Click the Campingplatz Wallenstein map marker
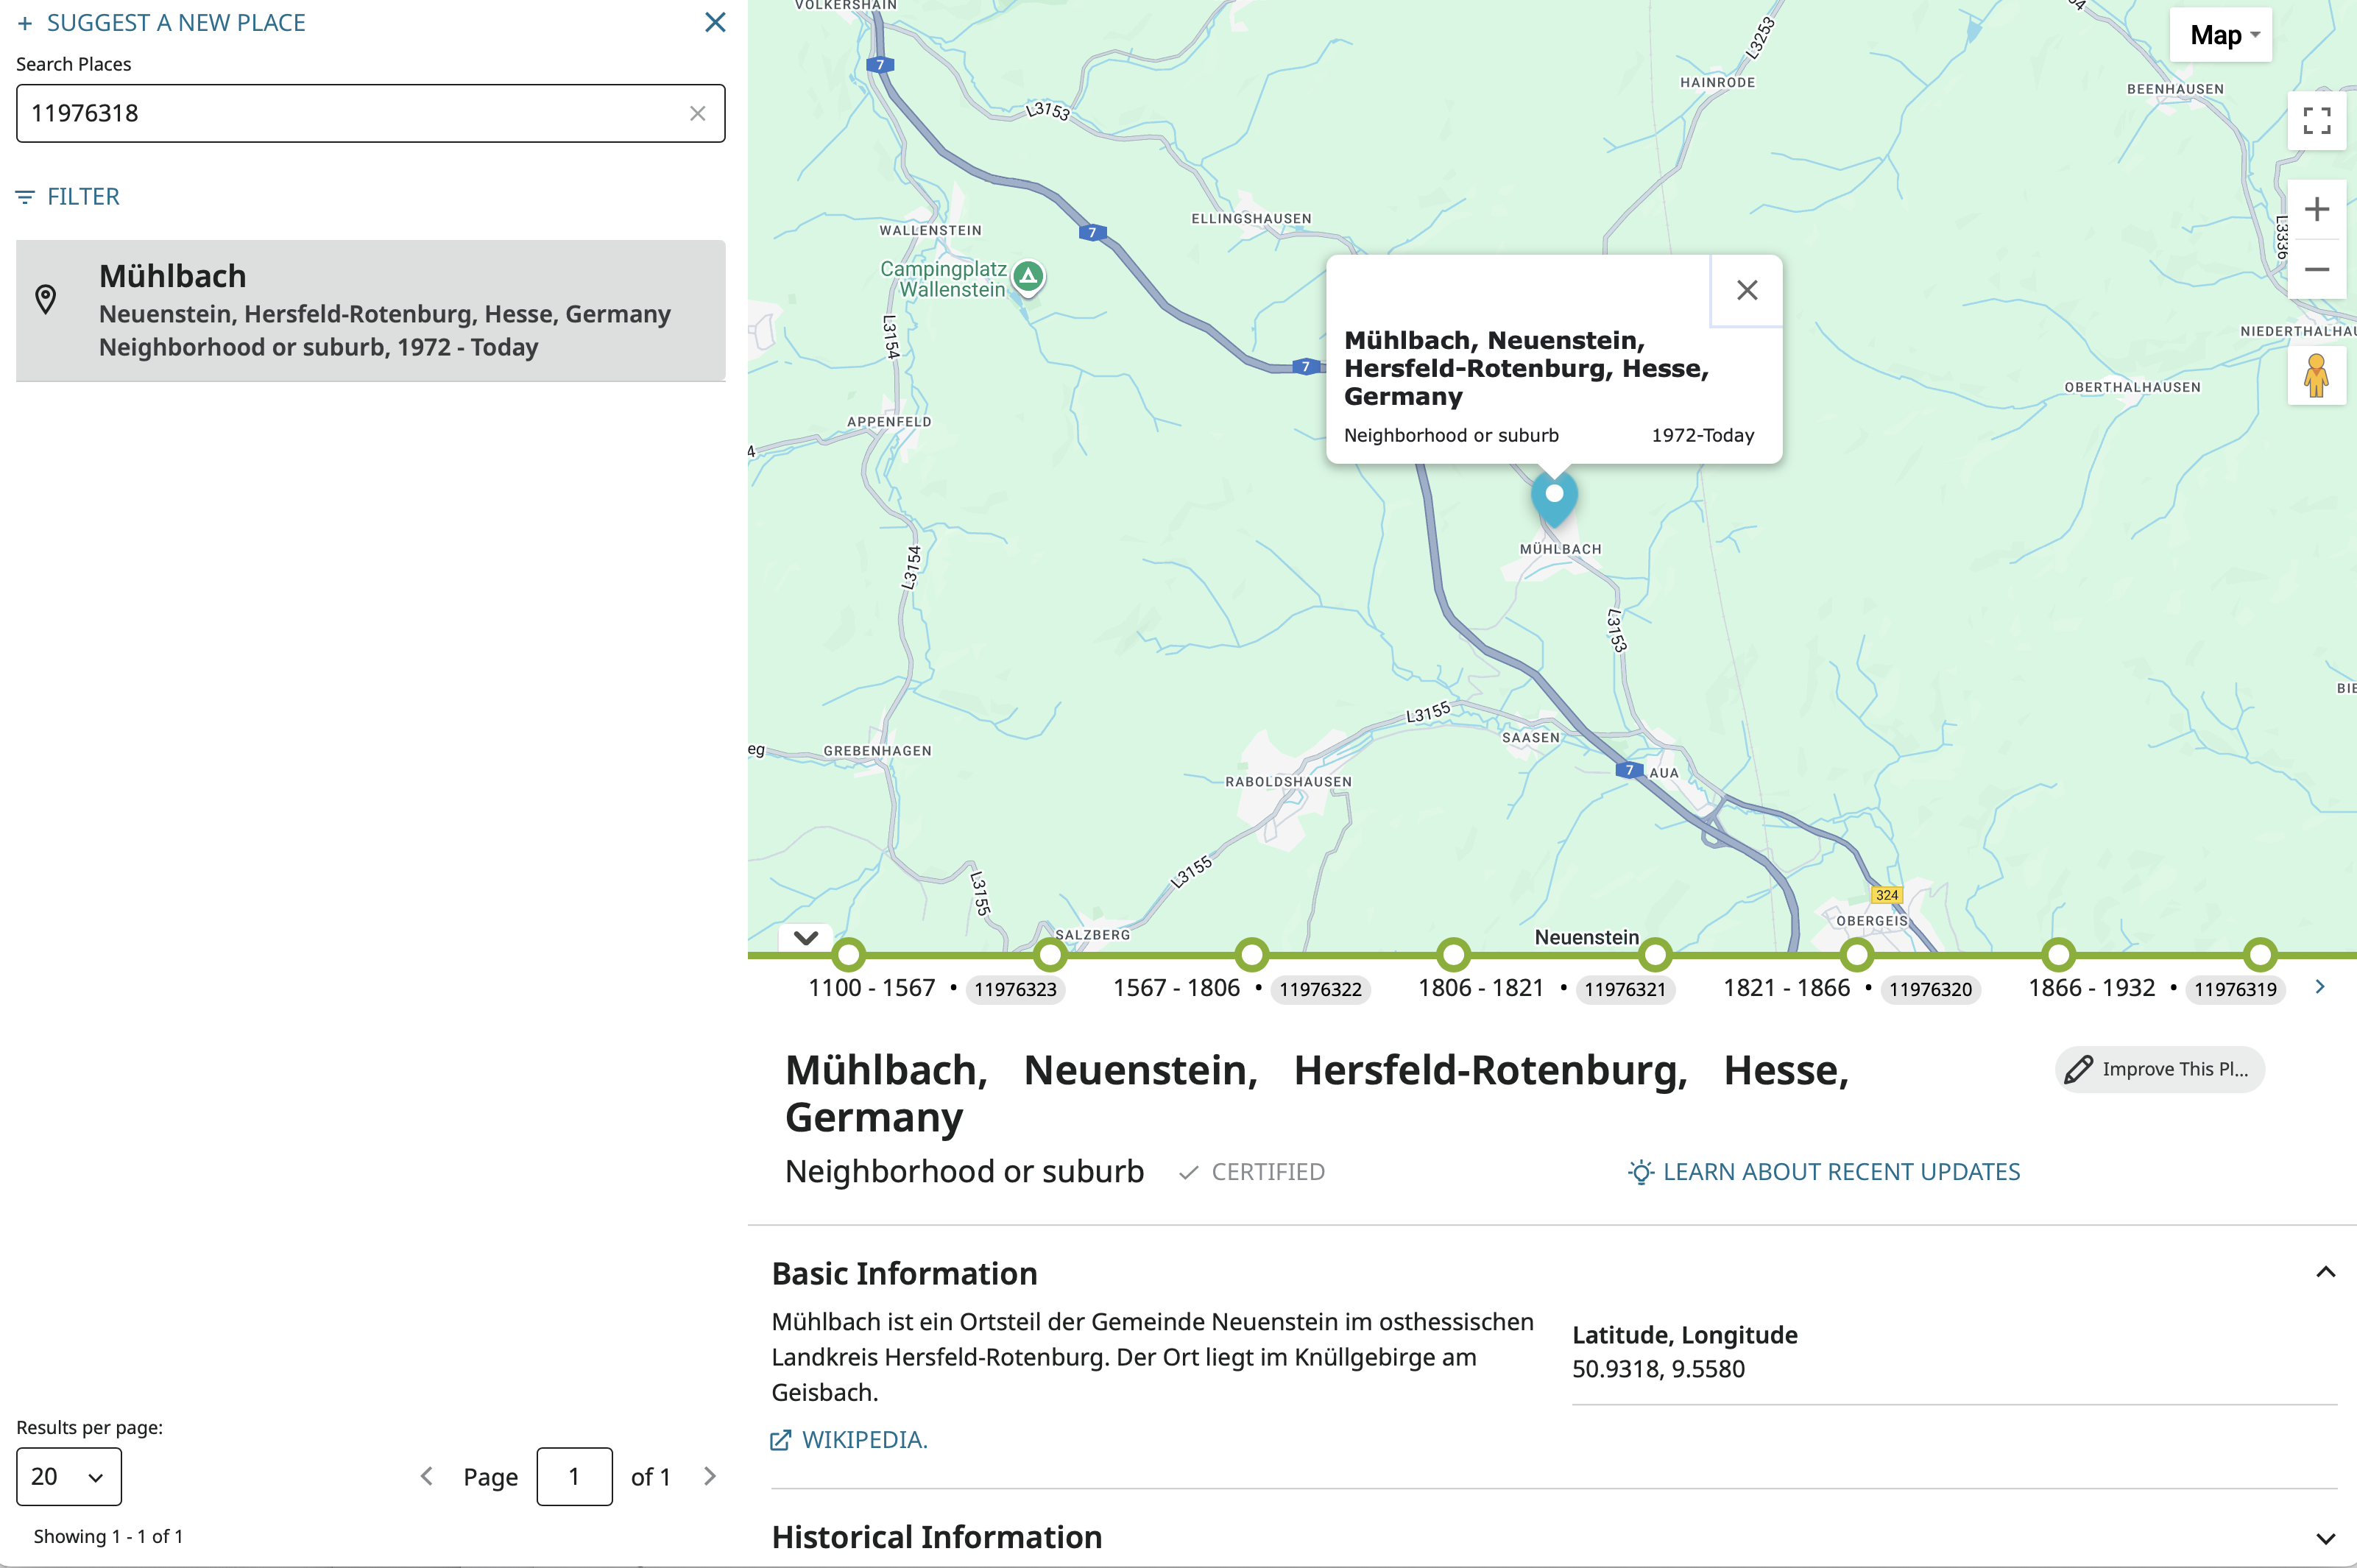The height and width of the screenshot is (1568, 2357). 1028,276
